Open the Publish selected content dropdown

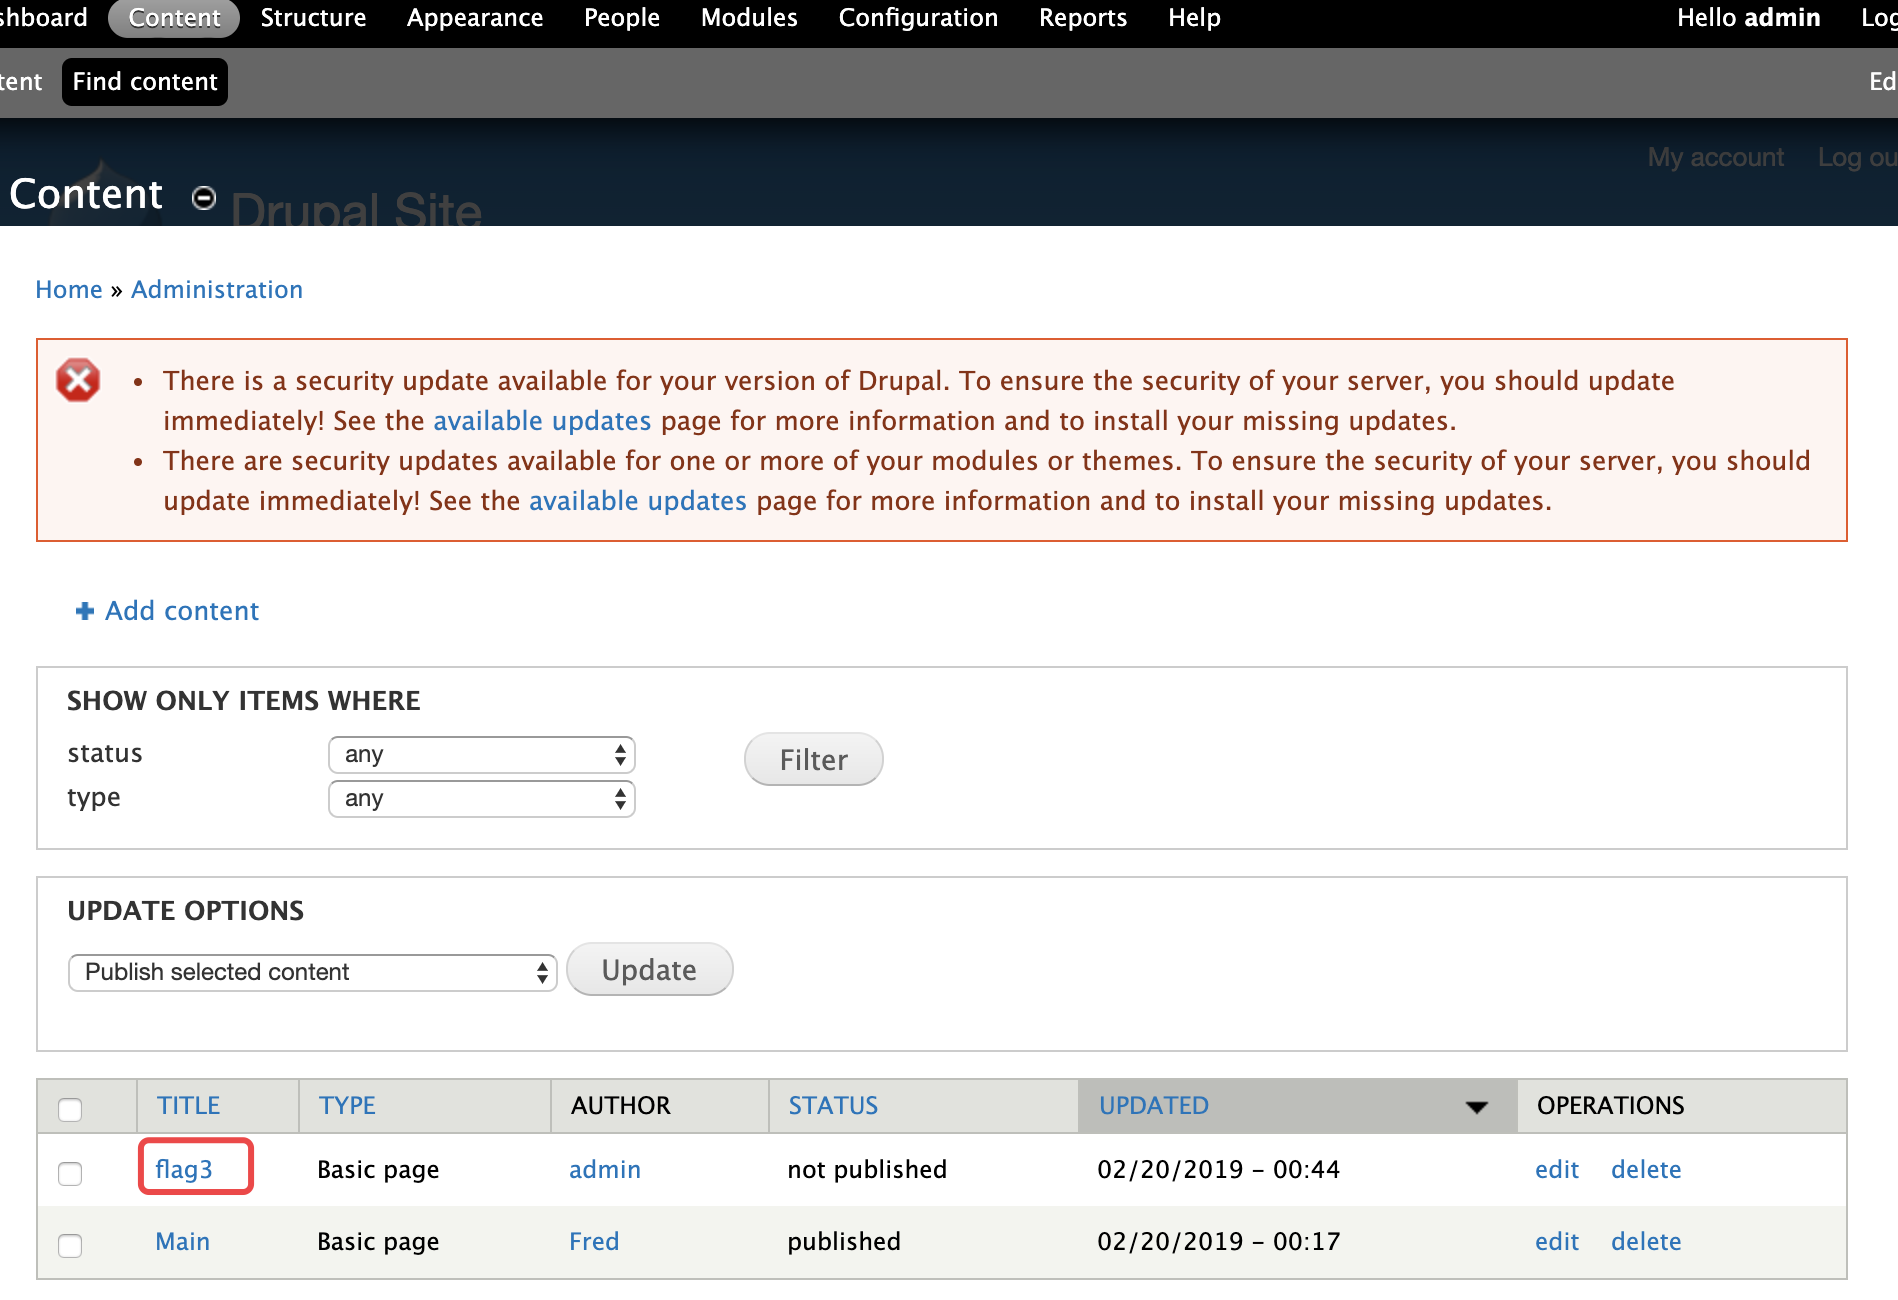(x=313, y=972)
